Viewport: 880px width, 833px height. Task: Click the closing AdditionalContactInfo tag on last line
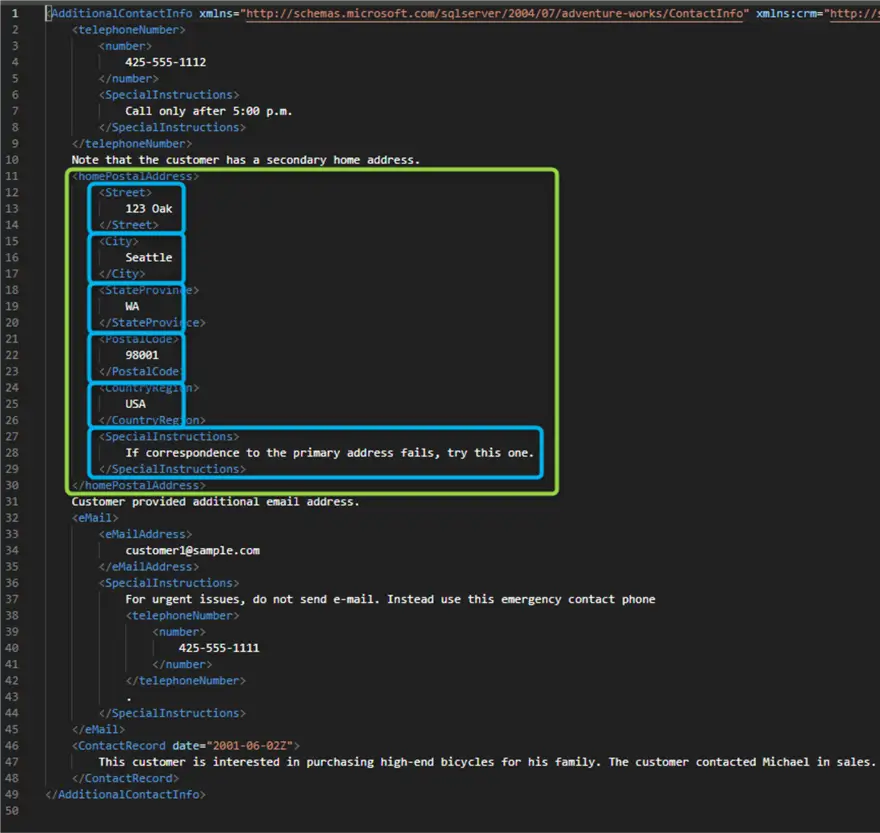pos(125,794)
